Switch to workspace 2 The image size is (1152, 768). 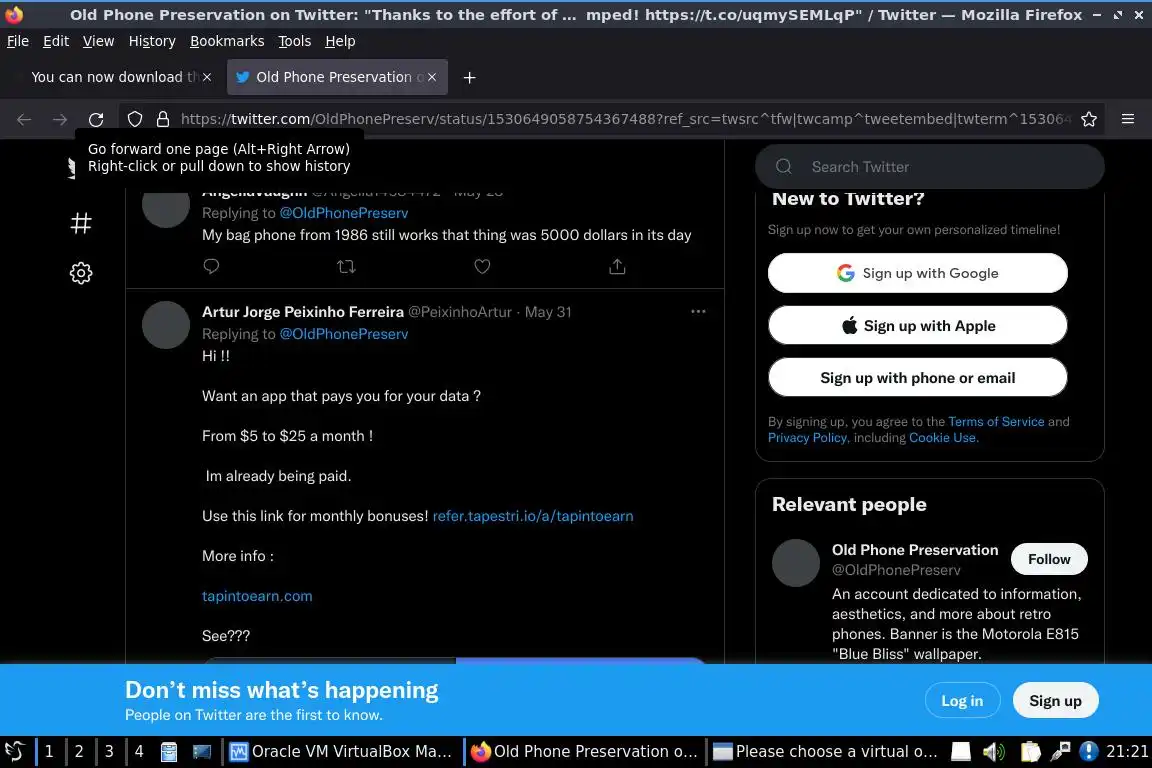pyautogui.click(x=79, y=751)
